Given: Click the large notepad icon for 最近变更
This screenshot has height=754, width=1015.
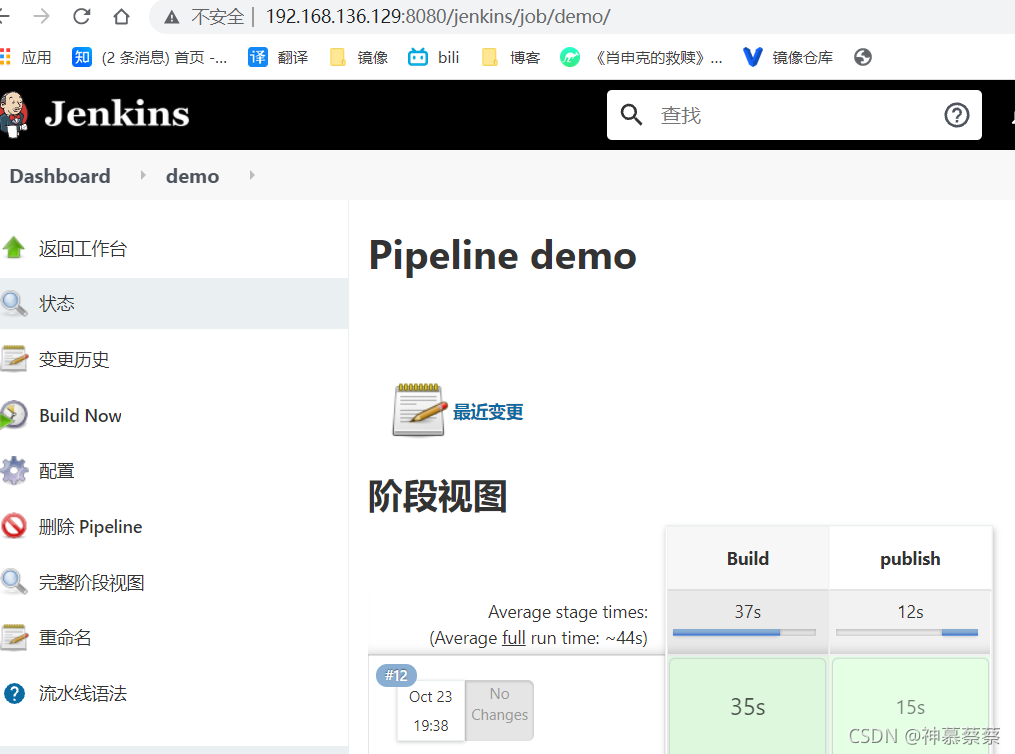Looking at the screenshot, I should [x=419, y=410].
